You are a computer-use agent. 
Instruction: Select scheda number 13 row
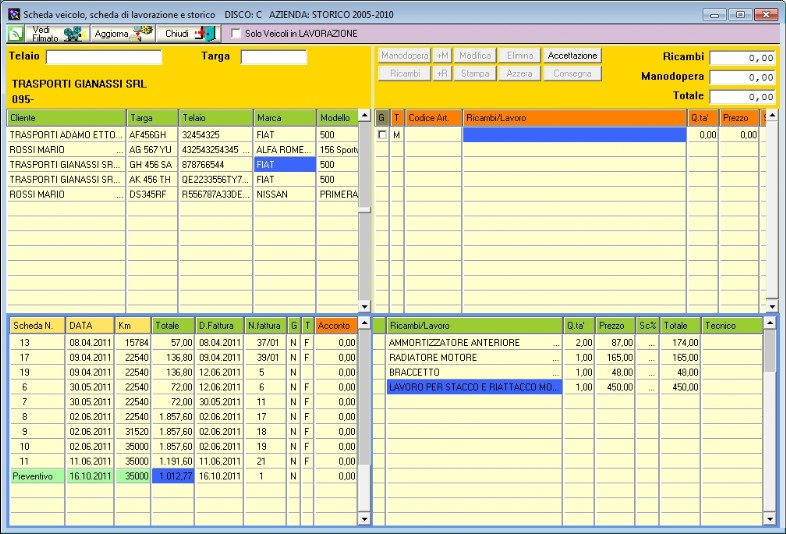(183, 342)
